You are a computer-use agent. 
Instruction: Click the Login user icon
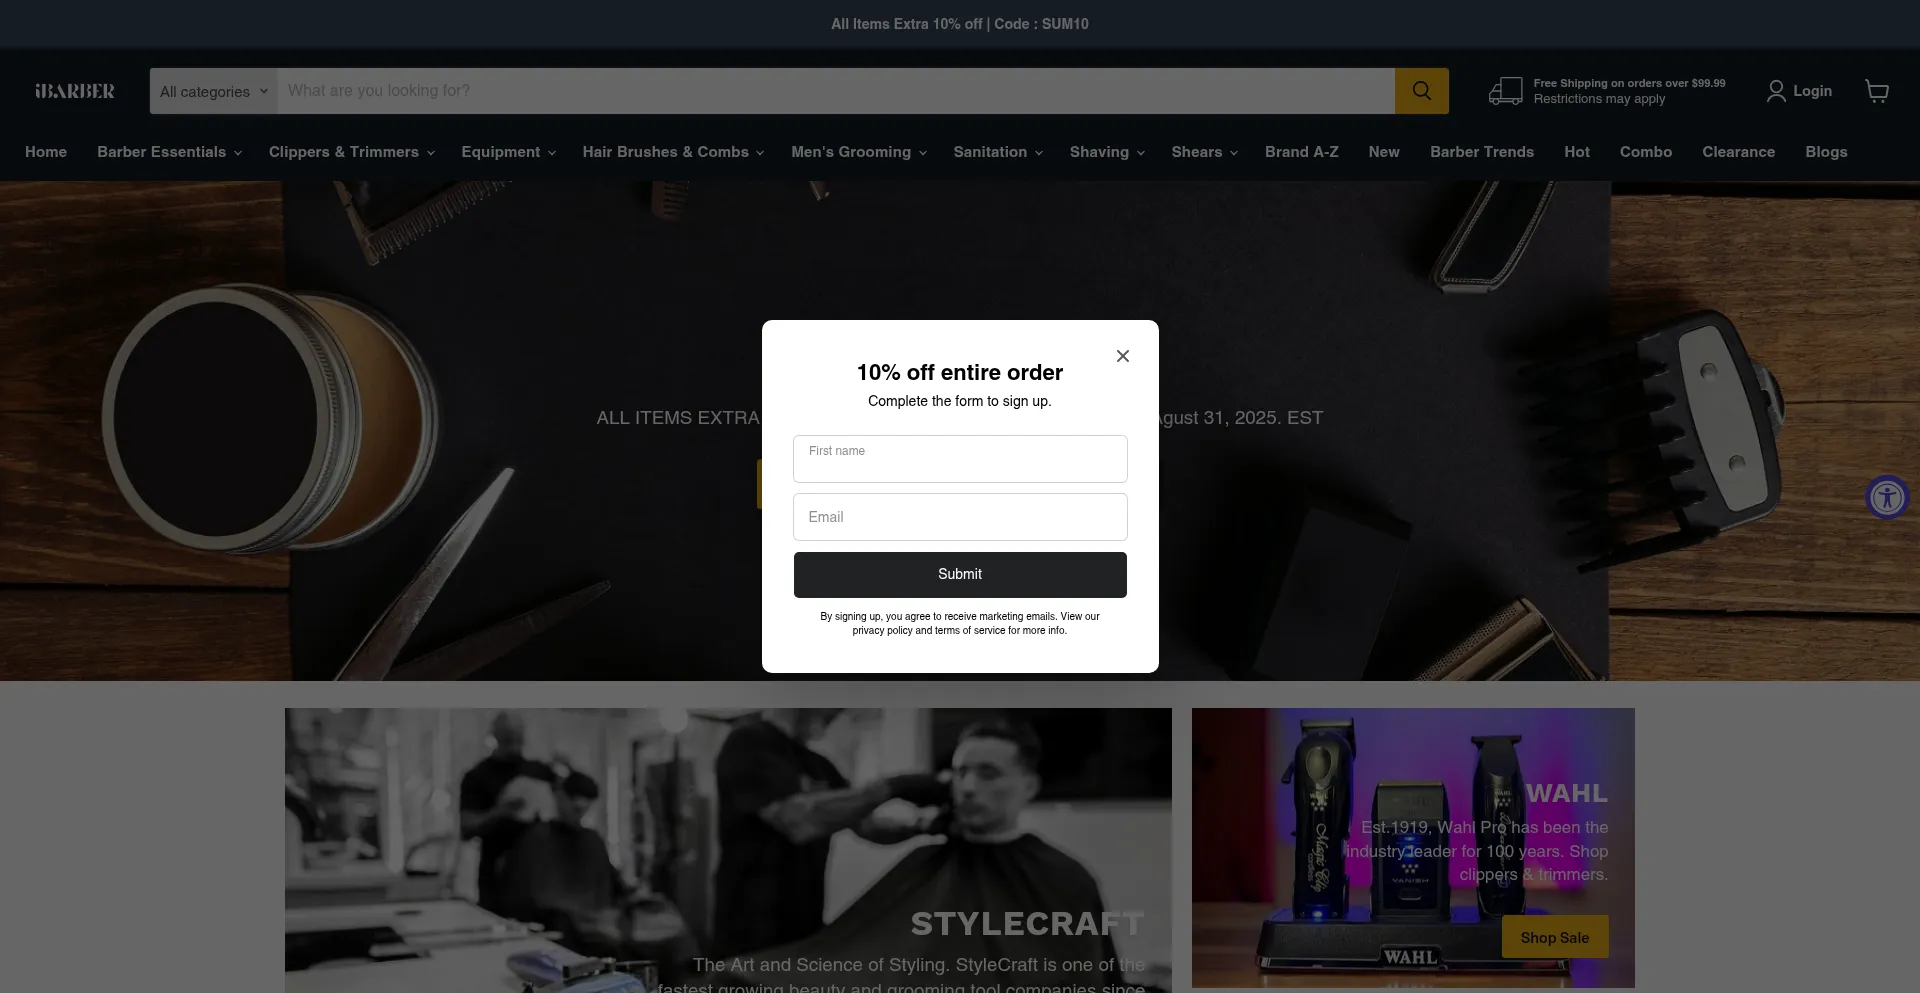[1776, 91]
